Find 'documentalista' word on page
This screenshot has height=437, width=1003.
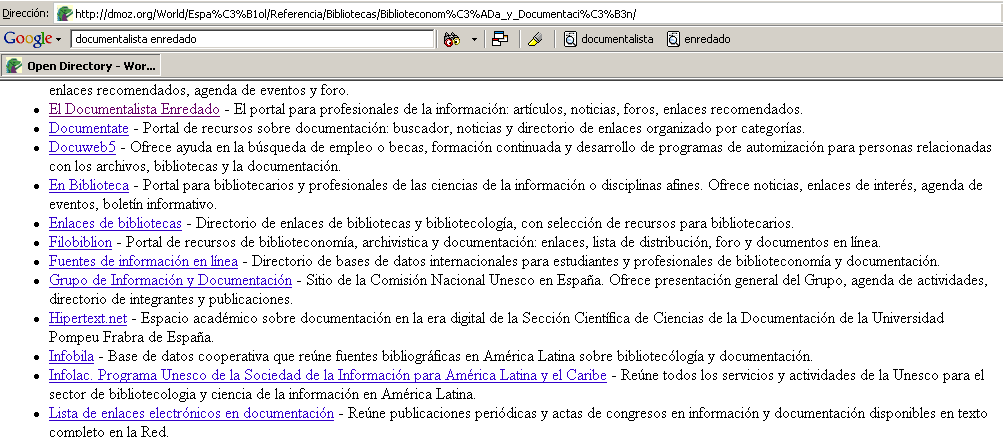click(x=608, y=39)
